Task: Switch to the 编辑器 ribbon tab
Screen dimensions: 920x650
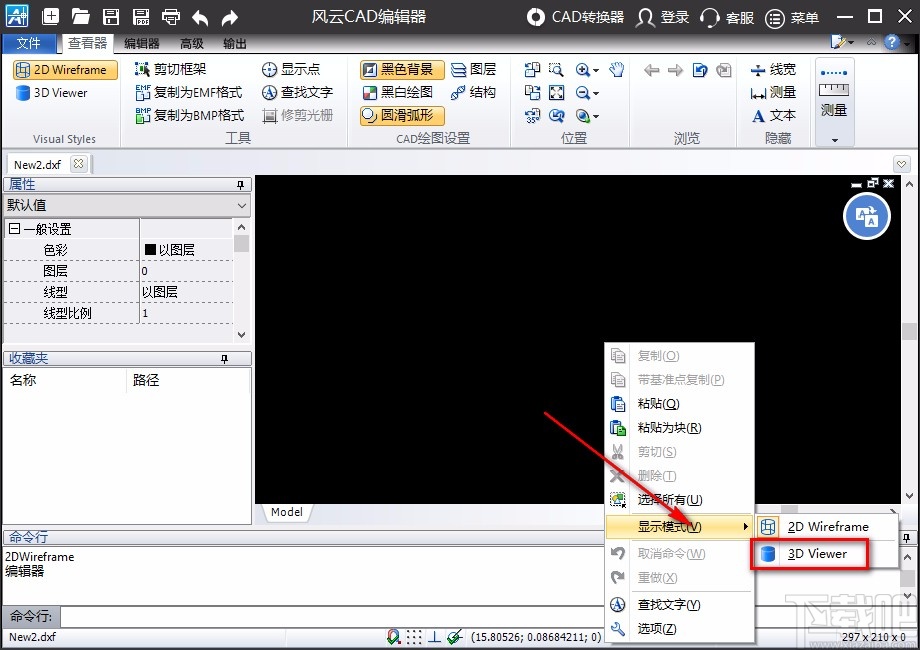Action: 142,43
